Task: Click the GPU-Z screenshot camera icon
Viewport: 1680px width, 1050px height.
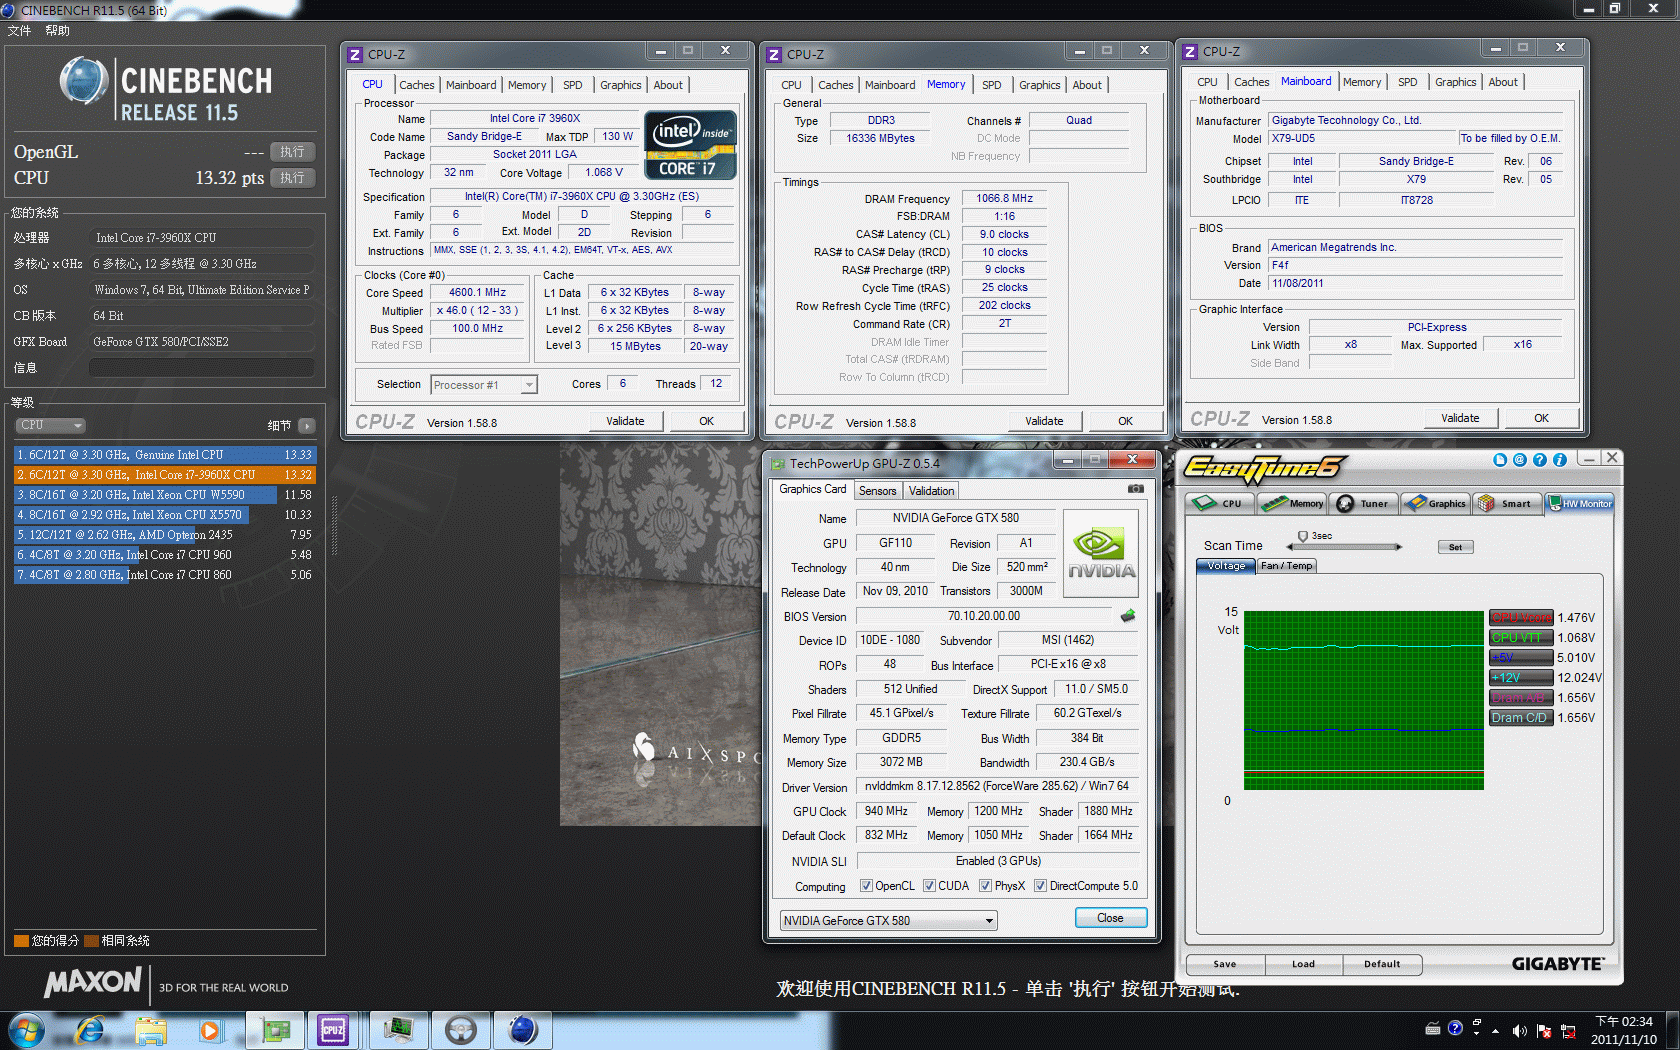Action: pos(1136,489)
